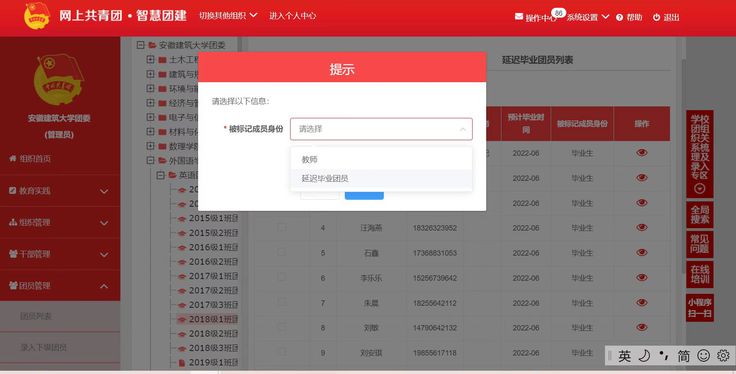Expand the 土木工 tree node plus box
This screenshot has width=736, height=374.
coord(150,60)
